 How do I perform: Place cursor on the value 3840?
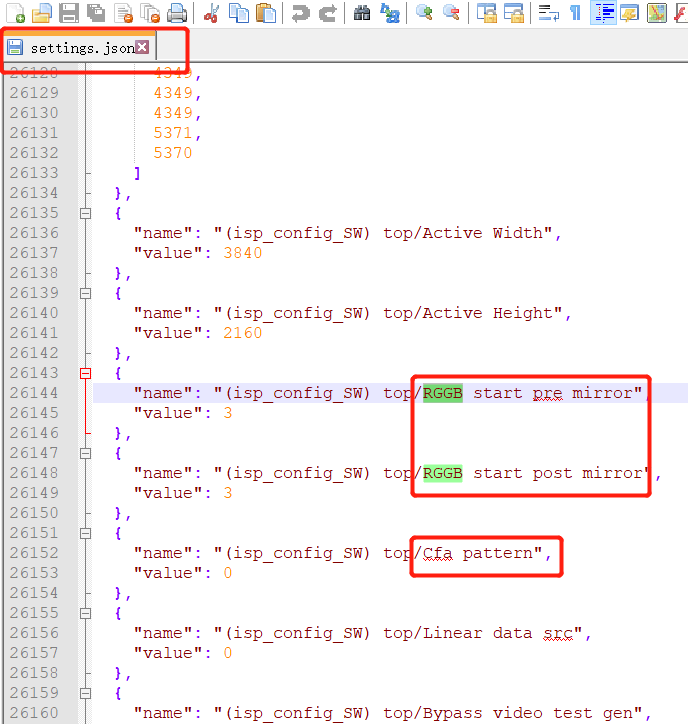pos(243,253)
